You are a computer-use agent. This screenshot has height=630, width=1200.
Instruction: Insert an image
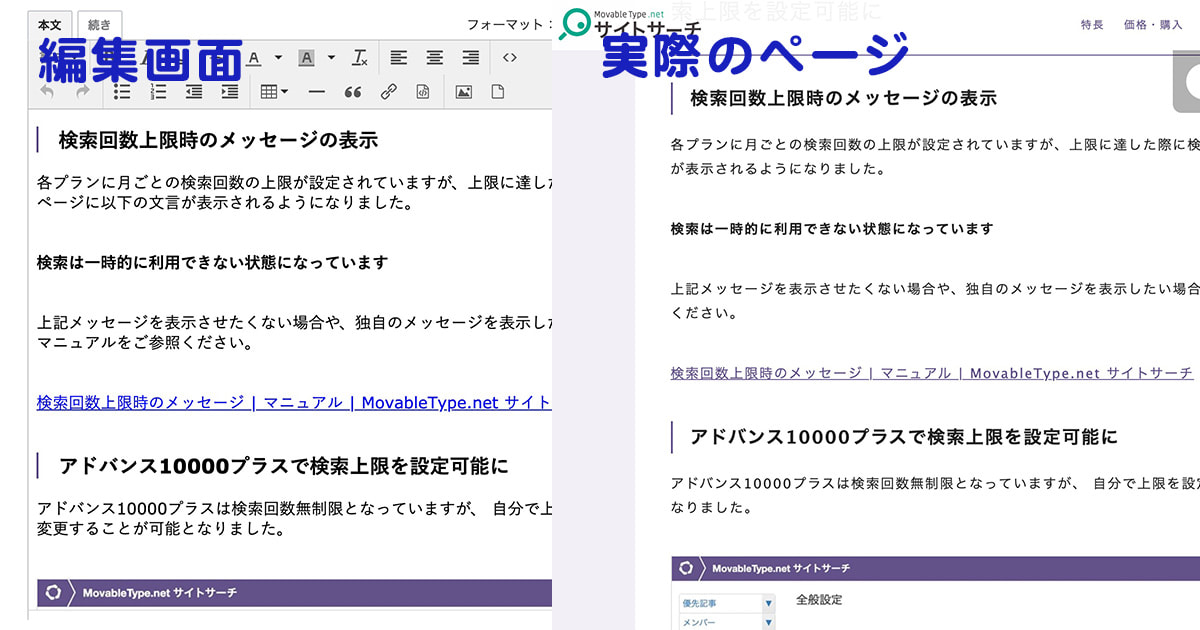(x=463, y=92)
